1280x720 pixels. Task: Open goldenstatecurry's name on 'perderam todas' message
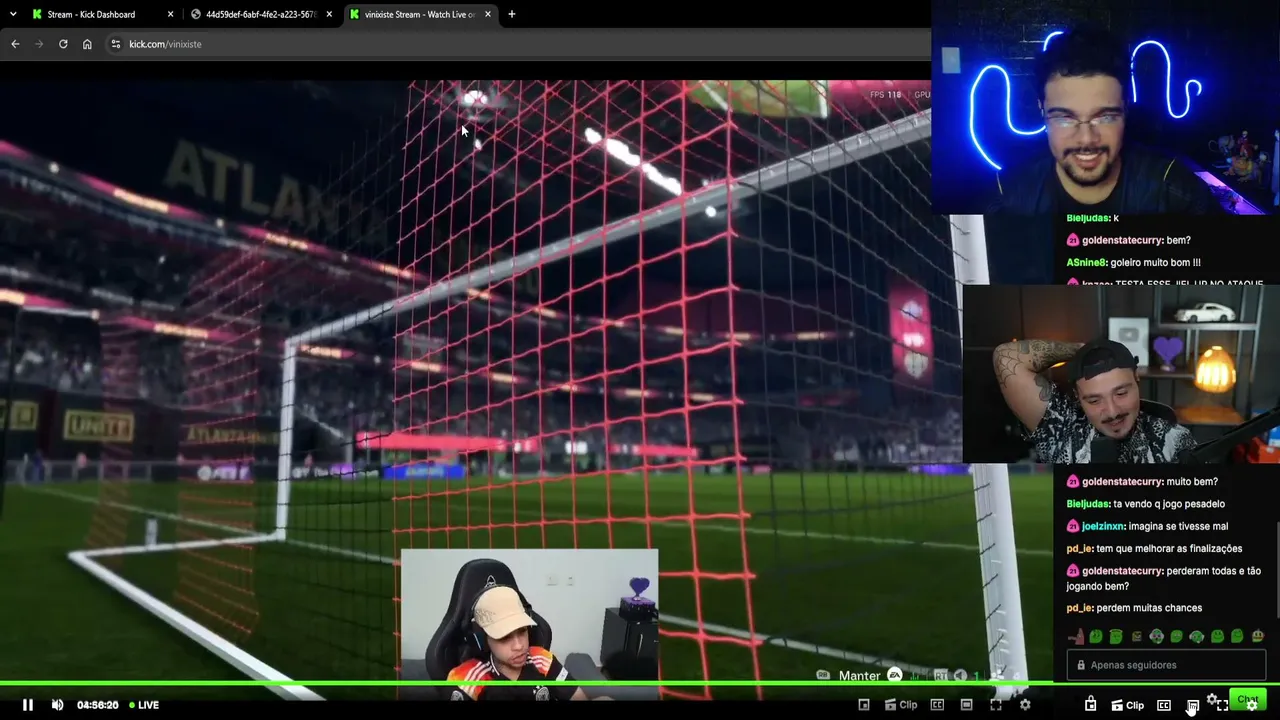[x=1123, y=571]
